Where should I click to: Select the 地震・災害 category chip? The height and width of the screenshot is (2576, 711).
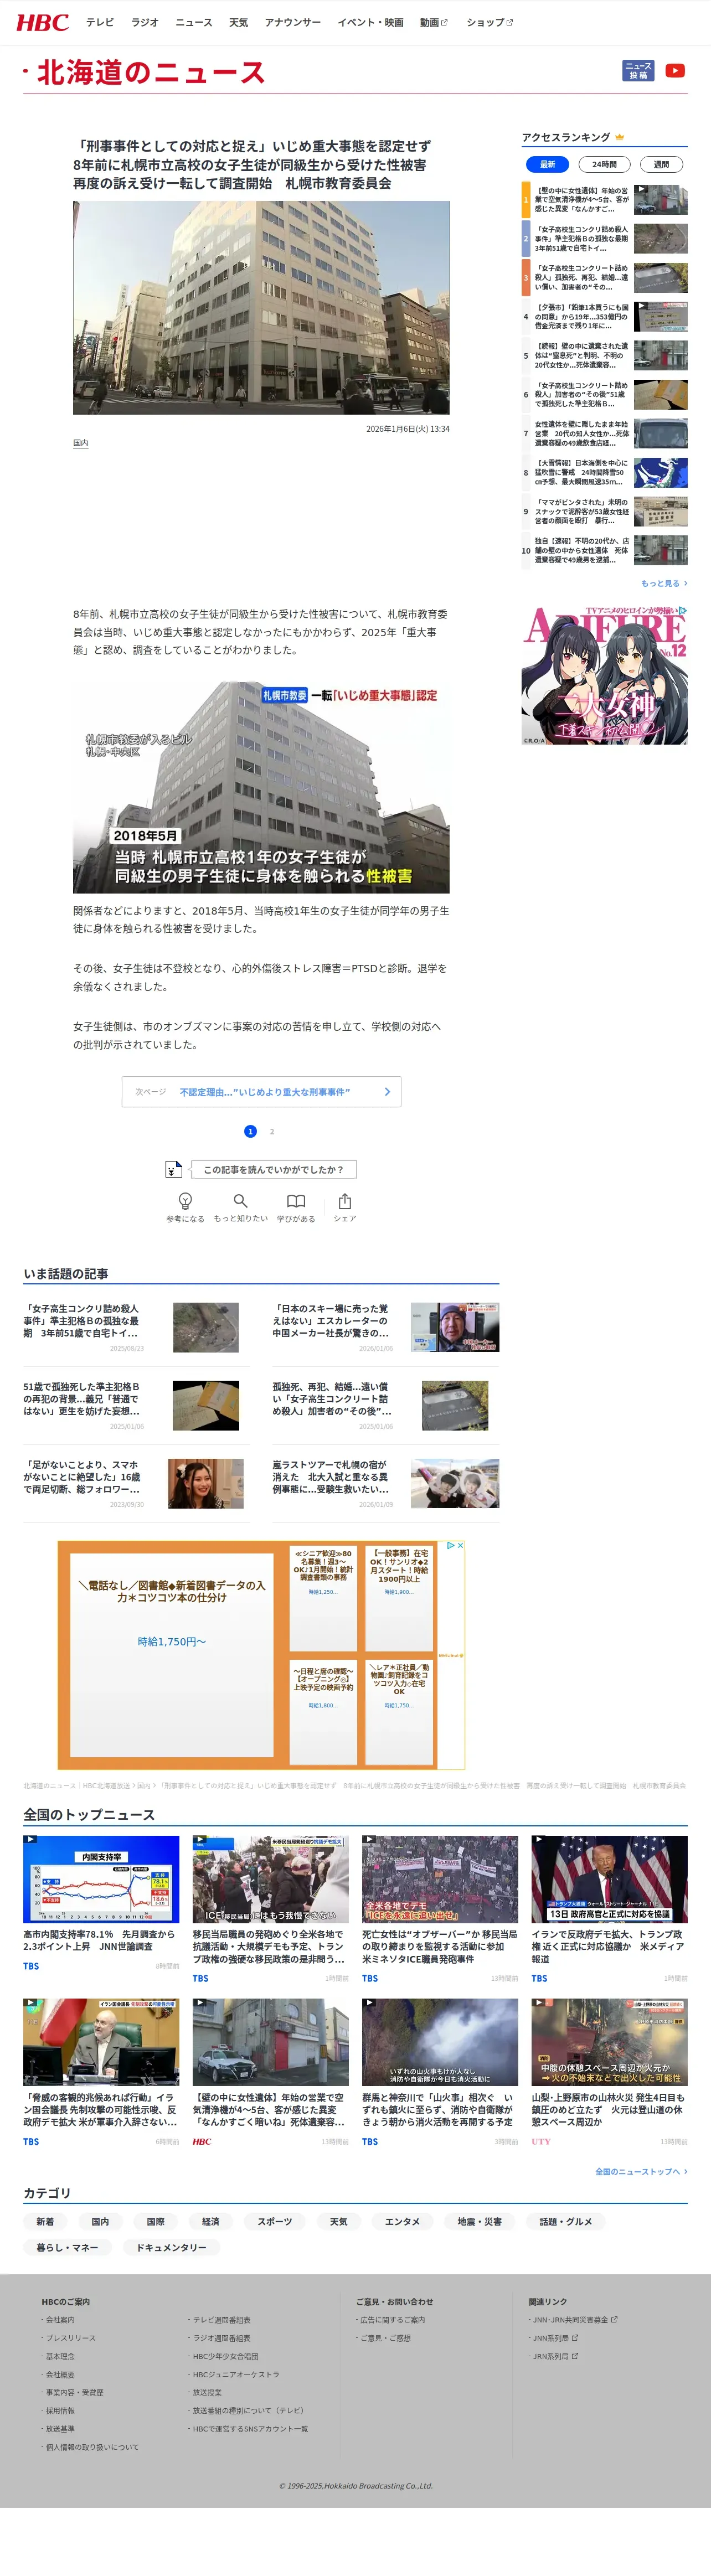click(x=479, y=2221)
